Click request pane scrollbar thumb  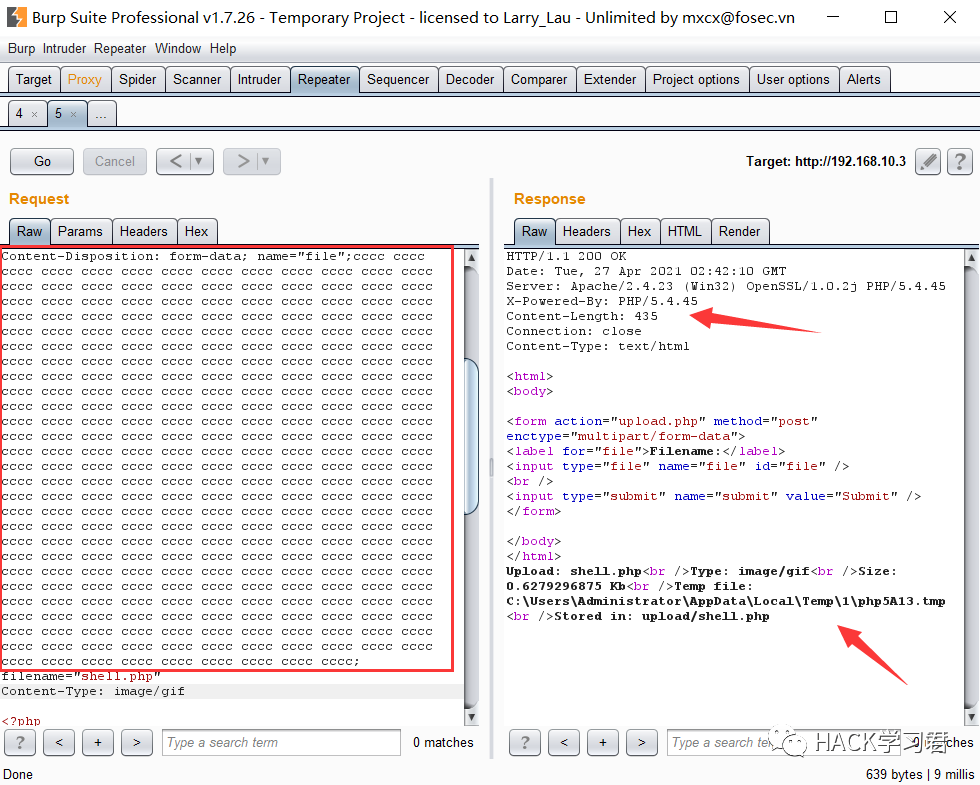[472, 436]
